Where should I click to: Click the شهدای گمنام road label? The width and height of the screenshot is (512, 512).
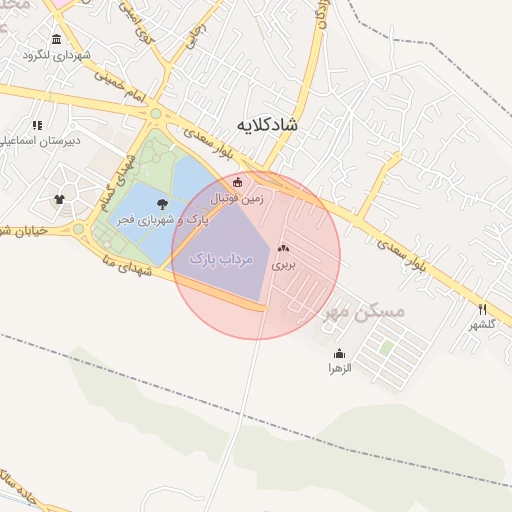[x=118, y=184]
